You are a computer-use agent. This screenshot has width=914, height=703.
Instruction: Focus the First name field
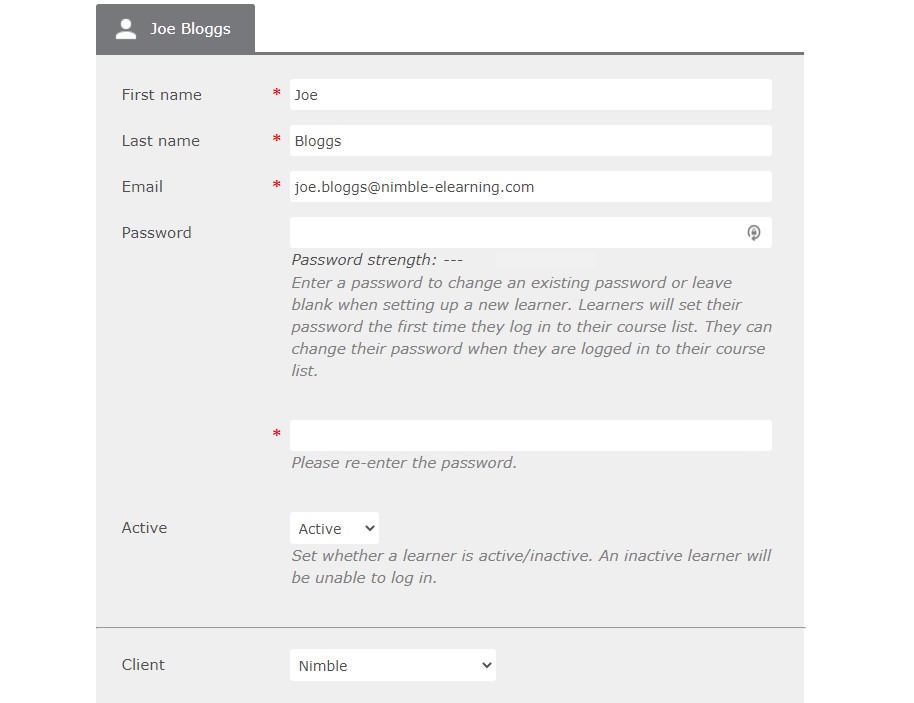pos(530,94)
